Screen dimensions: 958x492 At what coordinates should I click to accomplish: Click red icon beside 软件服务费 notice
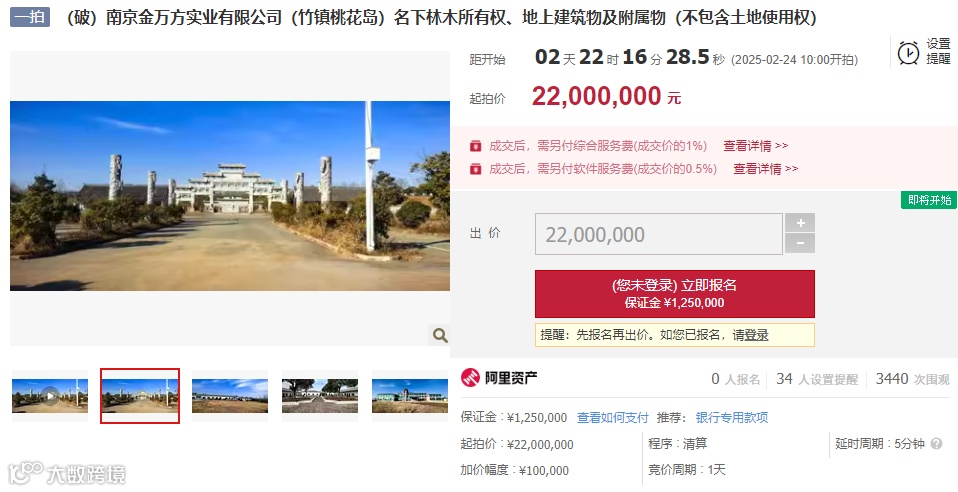[475, 169]
